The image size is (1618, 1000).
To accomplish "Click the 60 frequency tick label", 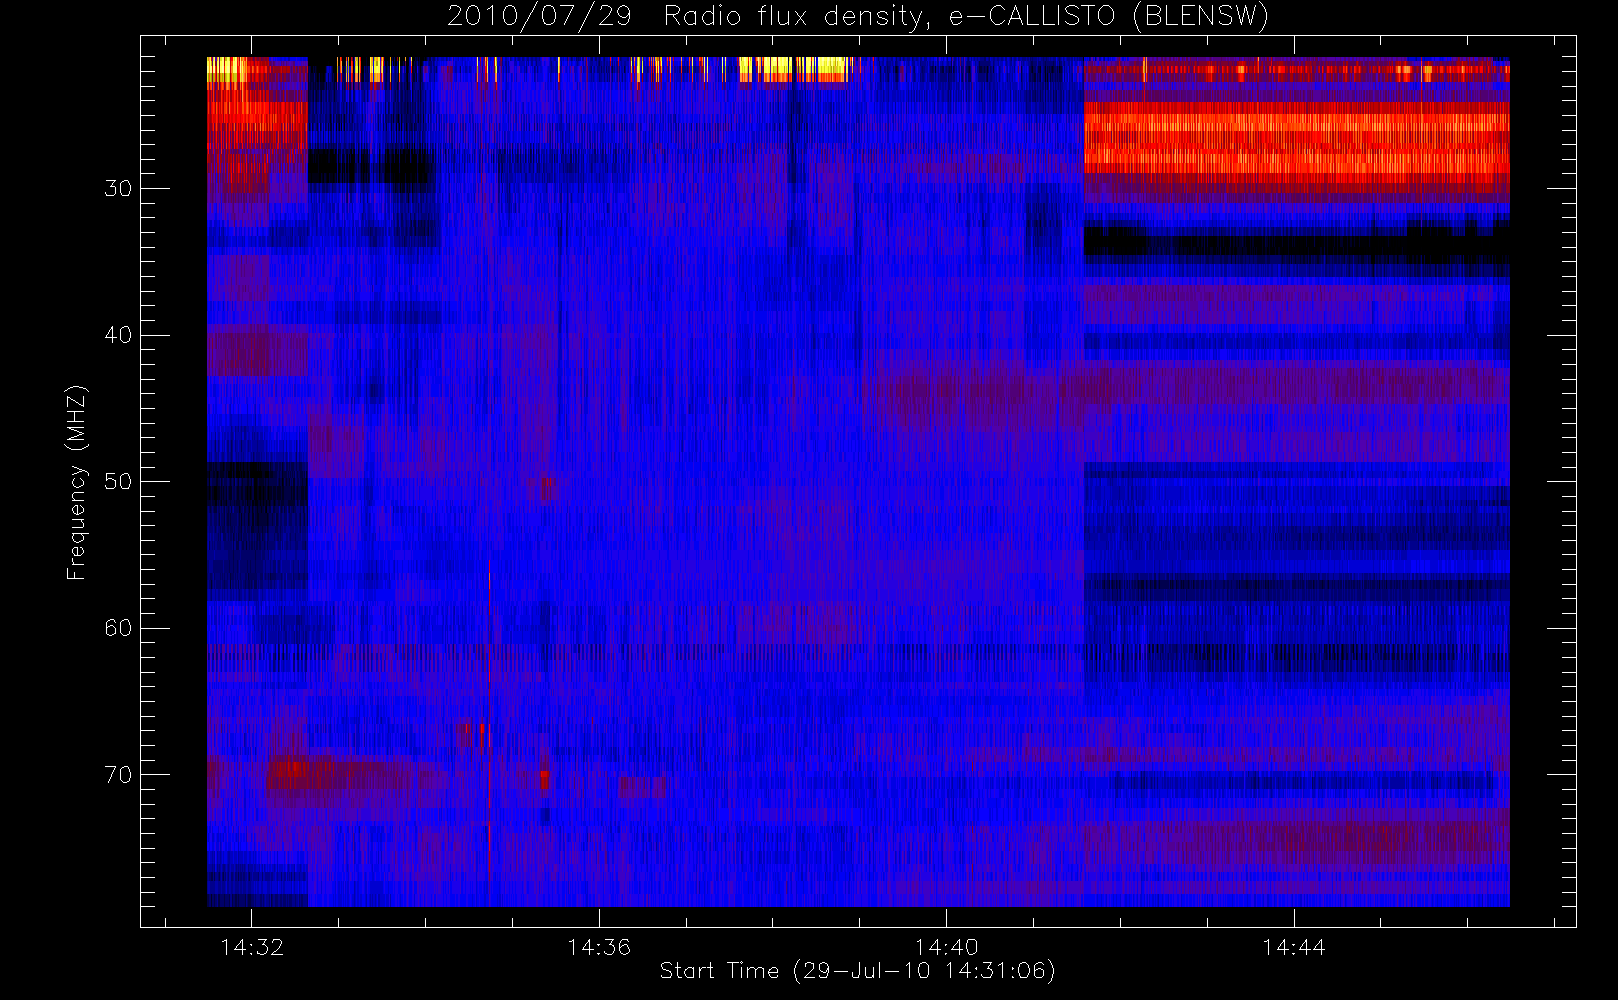I will click(x=118, y=628).
